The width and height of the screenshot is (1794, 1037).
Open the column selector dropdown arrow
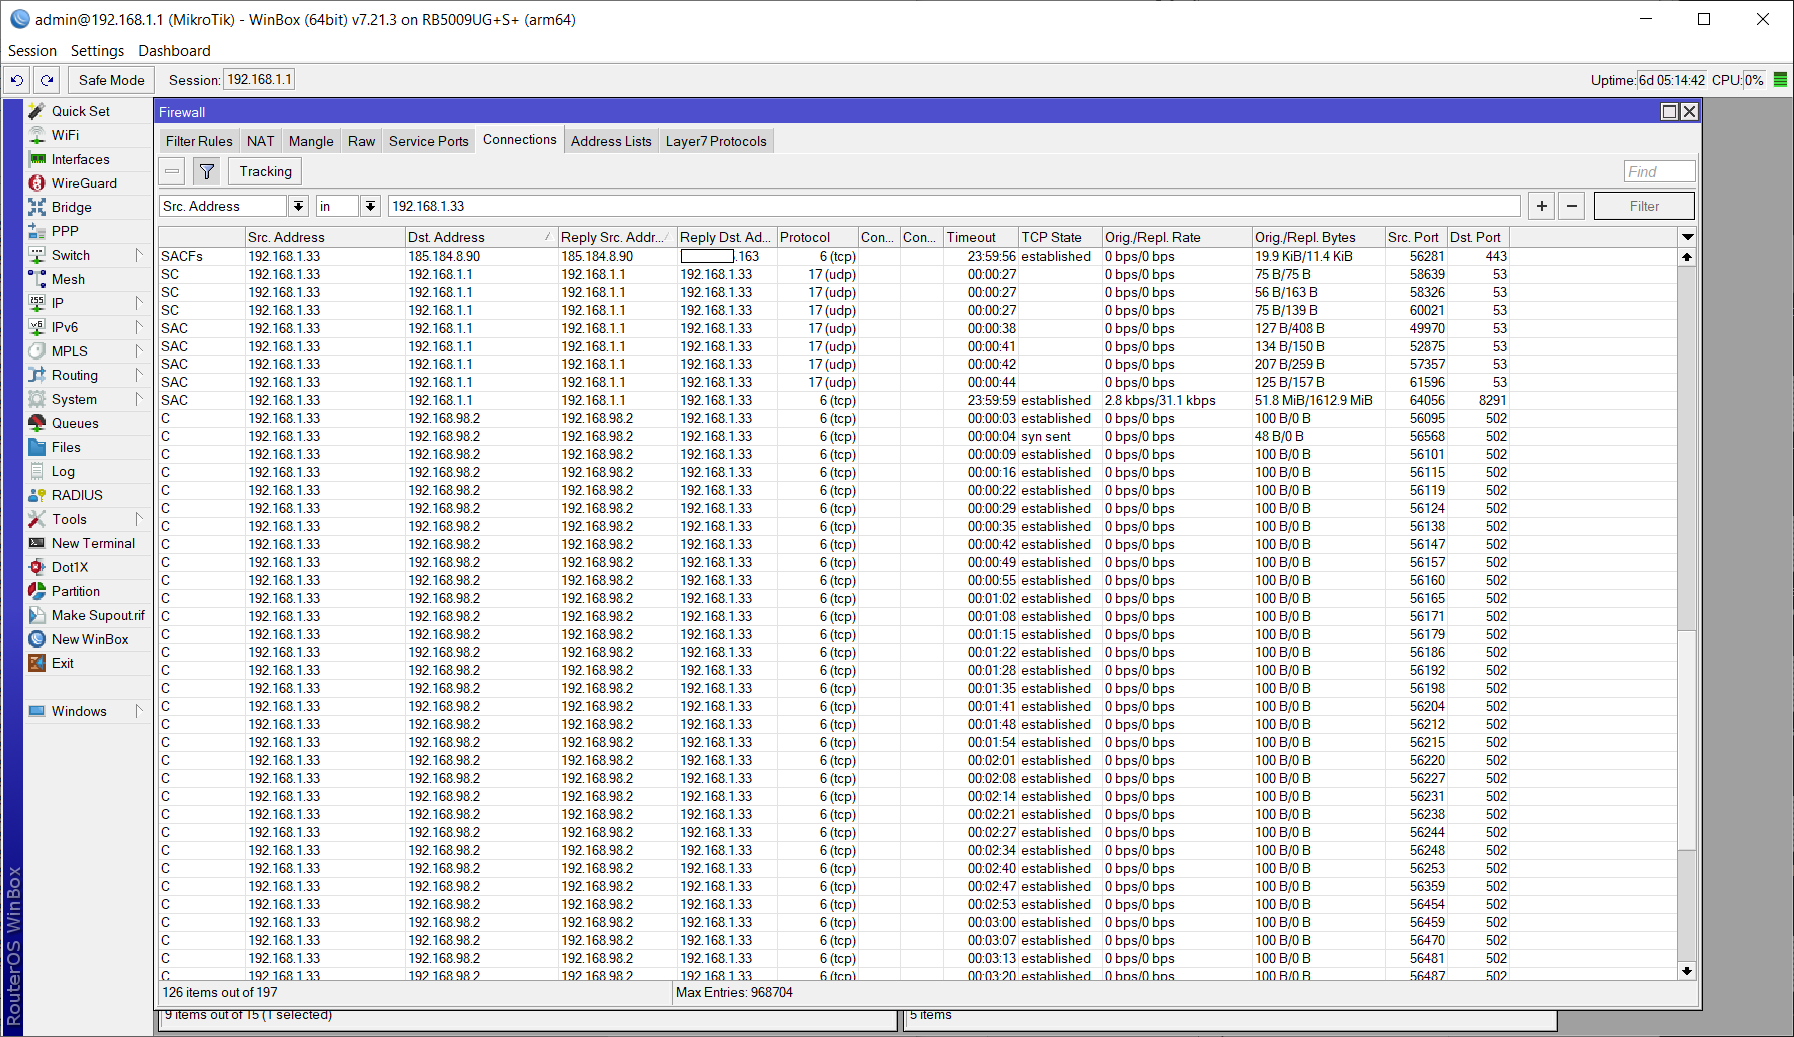click(1687, 237)
